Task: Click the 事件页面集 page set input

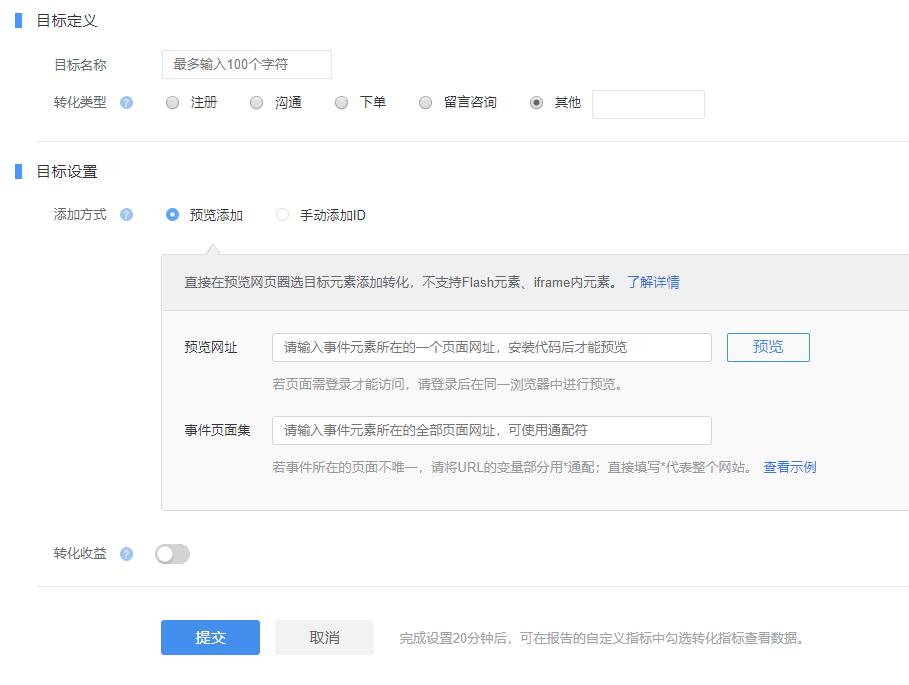Action: [x=490, y=430]
